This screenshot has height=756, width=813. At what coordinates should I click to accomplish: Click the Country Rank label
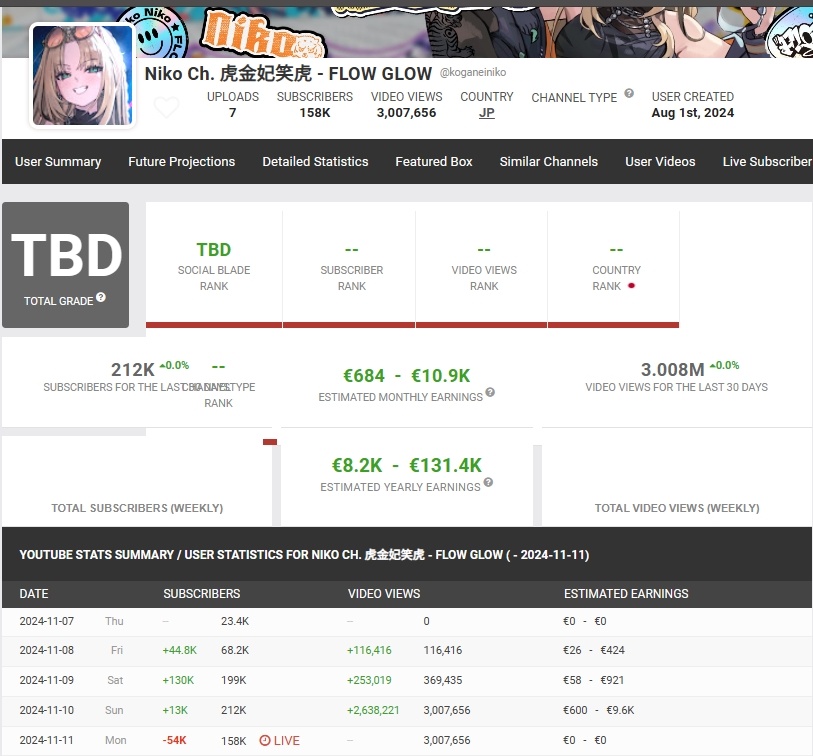pyautogui.click(x=616, y=278)
